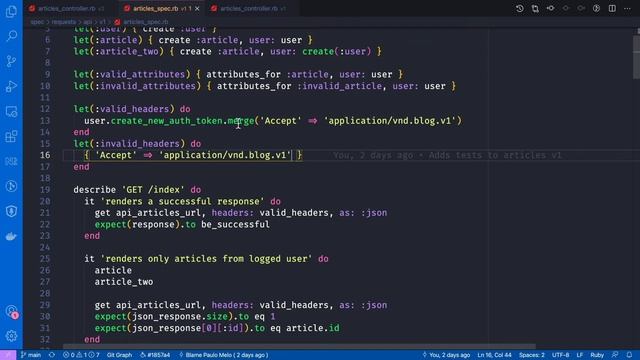
Task: Change indentation via 'Spaces: 2'
Action: [x=532, y=355]
